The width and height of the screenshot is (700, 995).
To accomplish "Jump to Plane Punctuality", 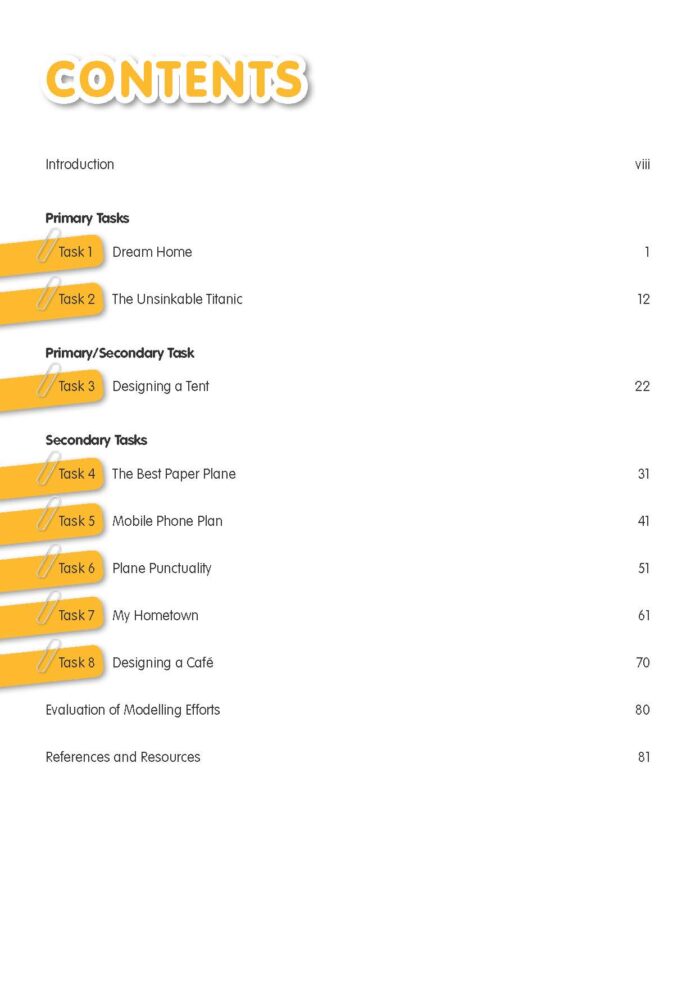I will pos(162,568).
